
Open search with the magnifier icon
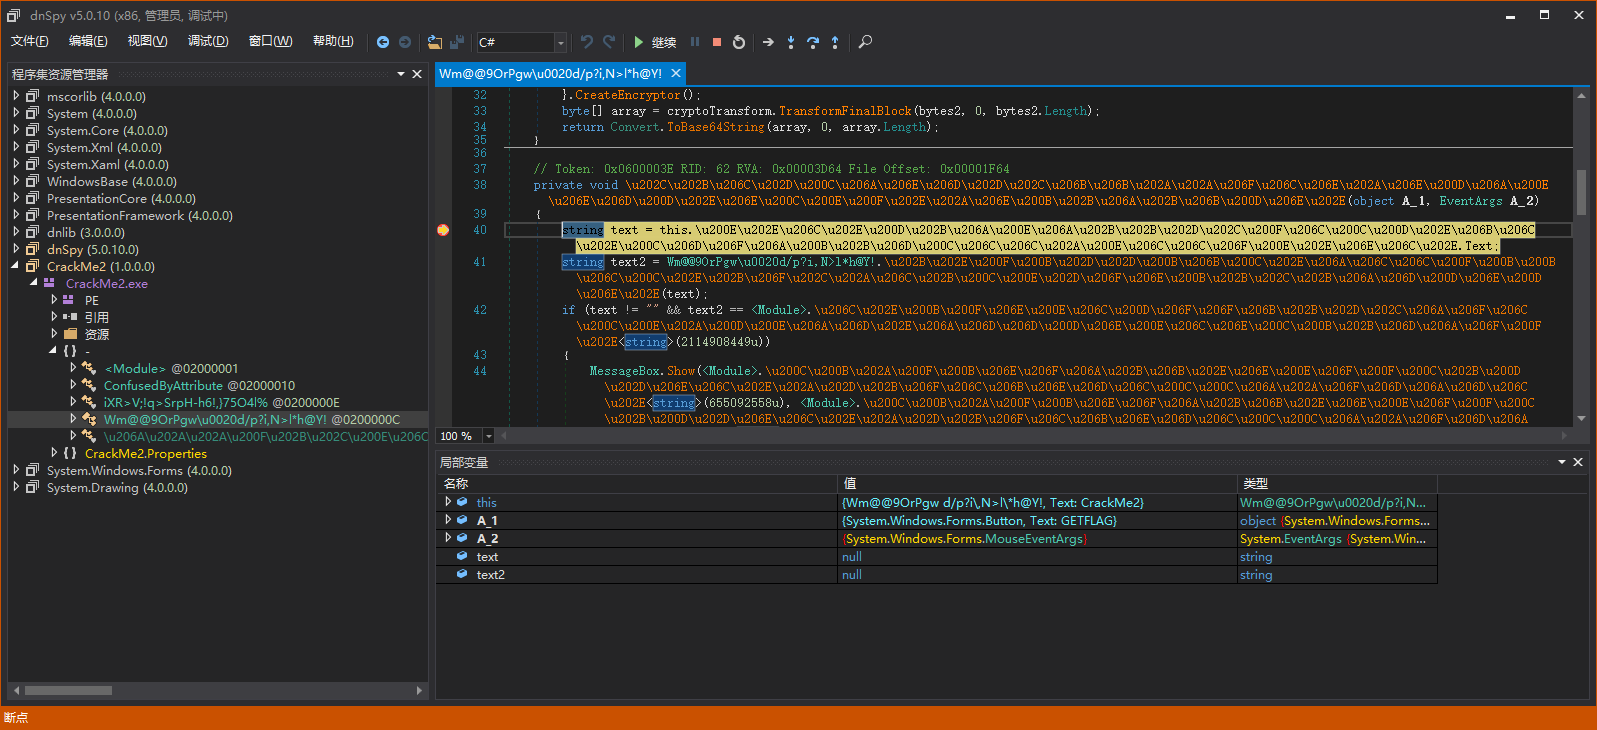point(866,42)
